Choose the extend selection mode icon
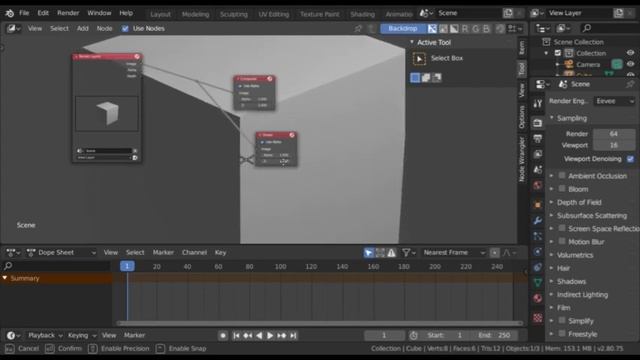Screen dimensions: 640x360 (426, 78)
